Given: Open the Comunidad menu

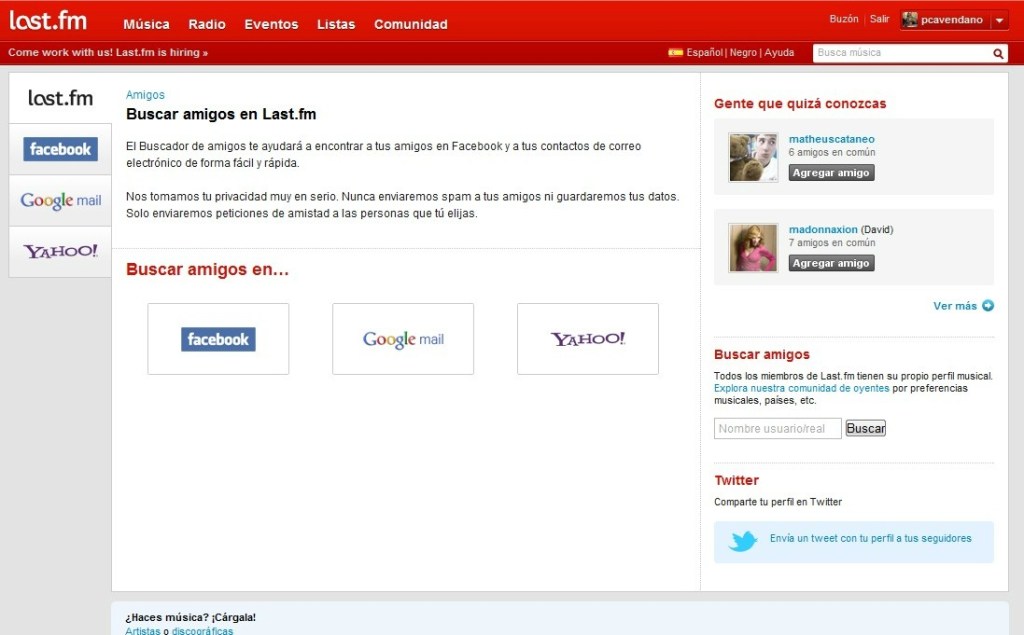Looking at the screenshot, I should pos(411,24).
